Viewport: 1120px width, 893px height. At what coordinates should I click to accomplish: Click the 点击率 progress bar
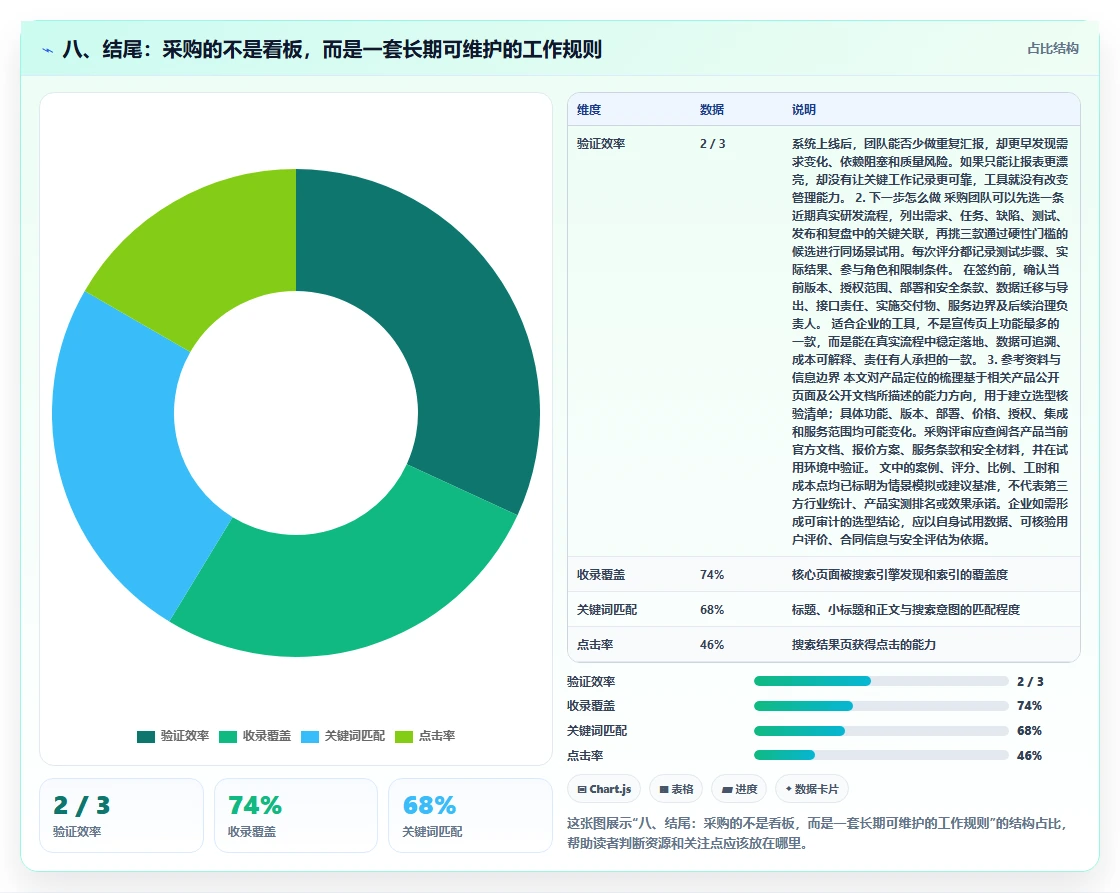(x=881, y=755)
